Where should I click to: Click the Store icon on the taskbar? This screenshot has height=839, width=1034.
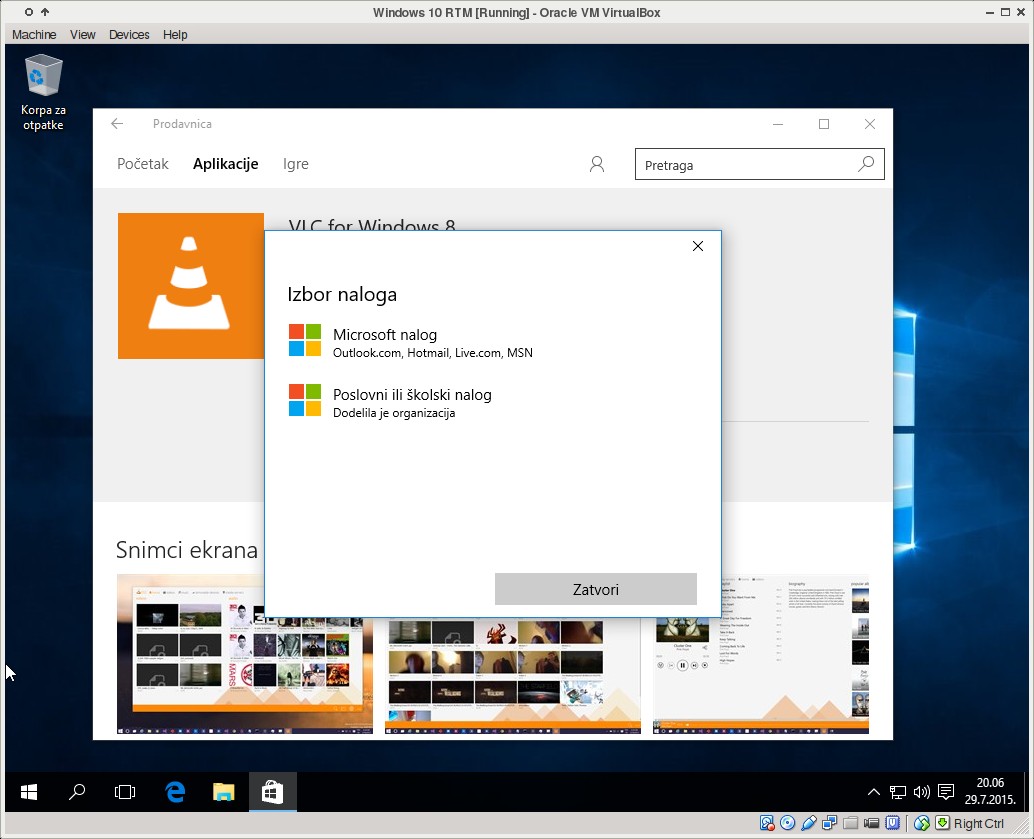(x=272, y=792)
